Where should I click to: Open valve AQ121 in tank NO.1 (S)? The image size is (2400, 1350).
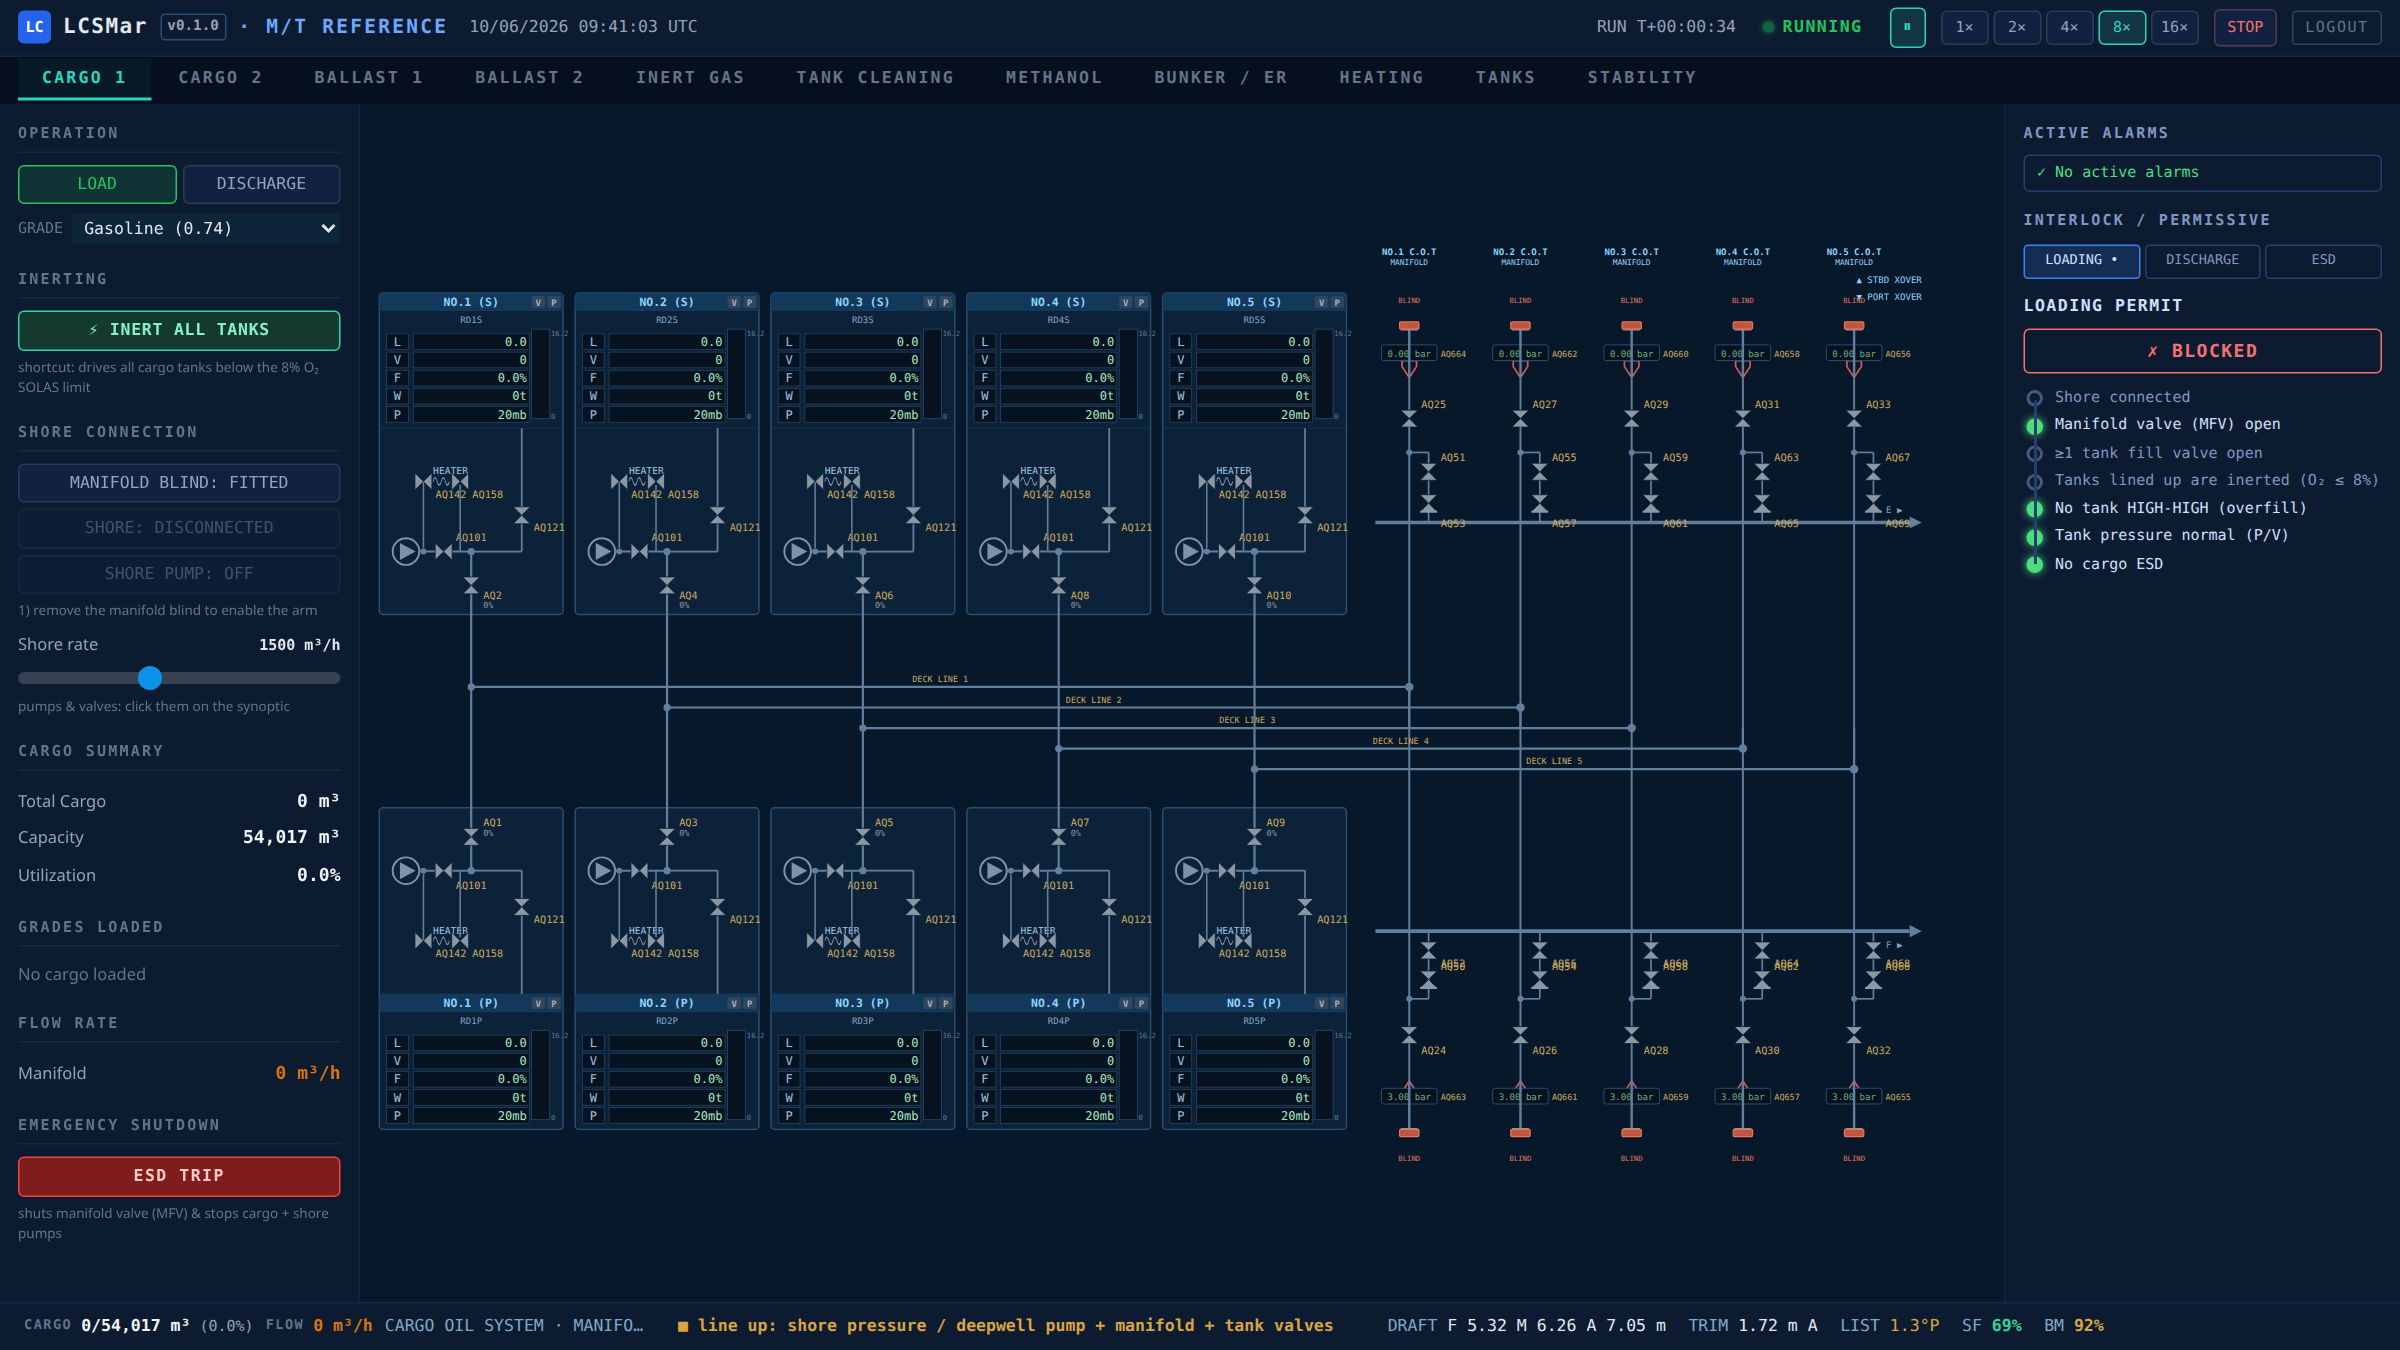coord(522,515)
